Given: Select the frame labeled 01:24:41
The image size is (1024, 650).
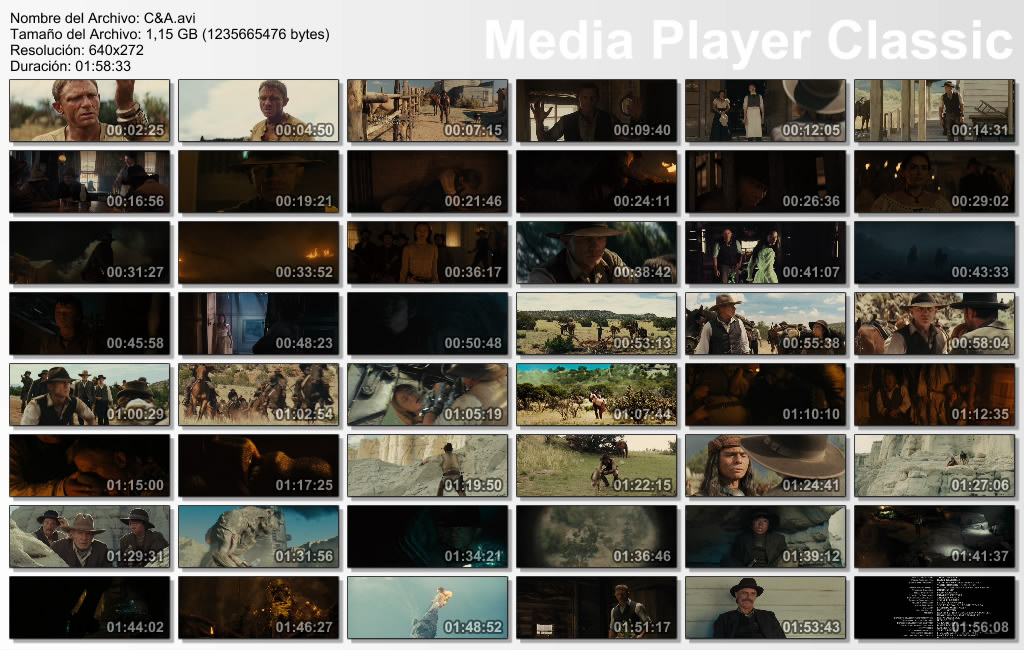Looking at the screenshot, I should pyautogui.click(x=765, y=466).
